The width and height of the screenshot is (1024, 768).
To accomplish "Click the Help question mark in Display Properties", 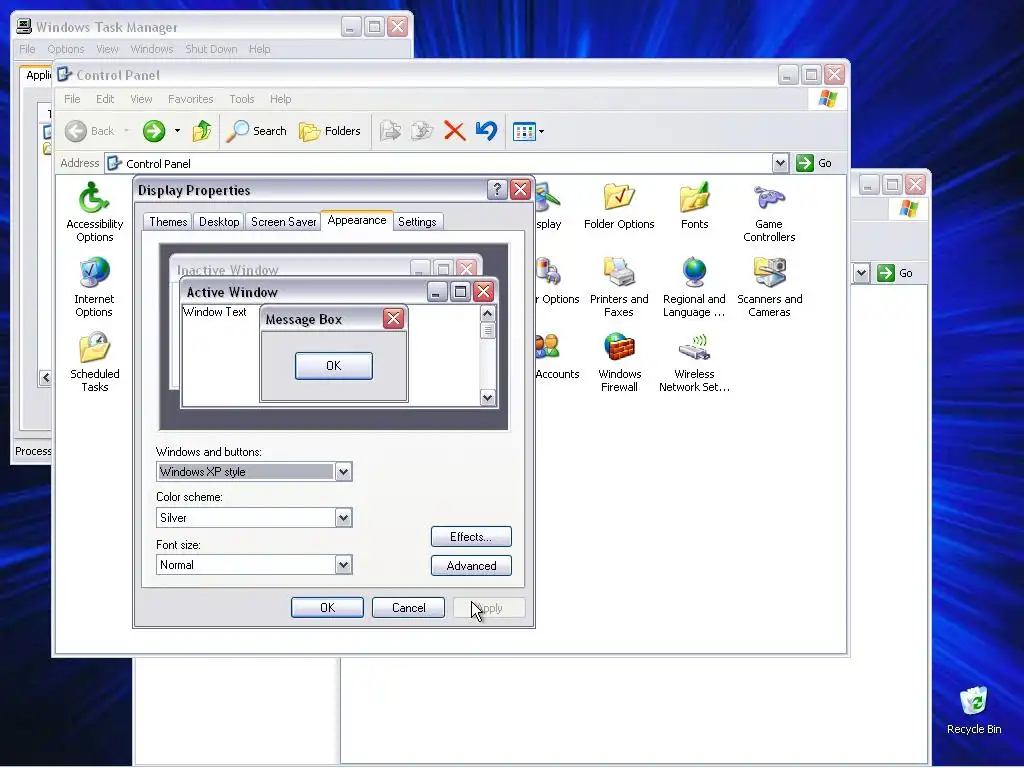I will click(x=497, y=190).
